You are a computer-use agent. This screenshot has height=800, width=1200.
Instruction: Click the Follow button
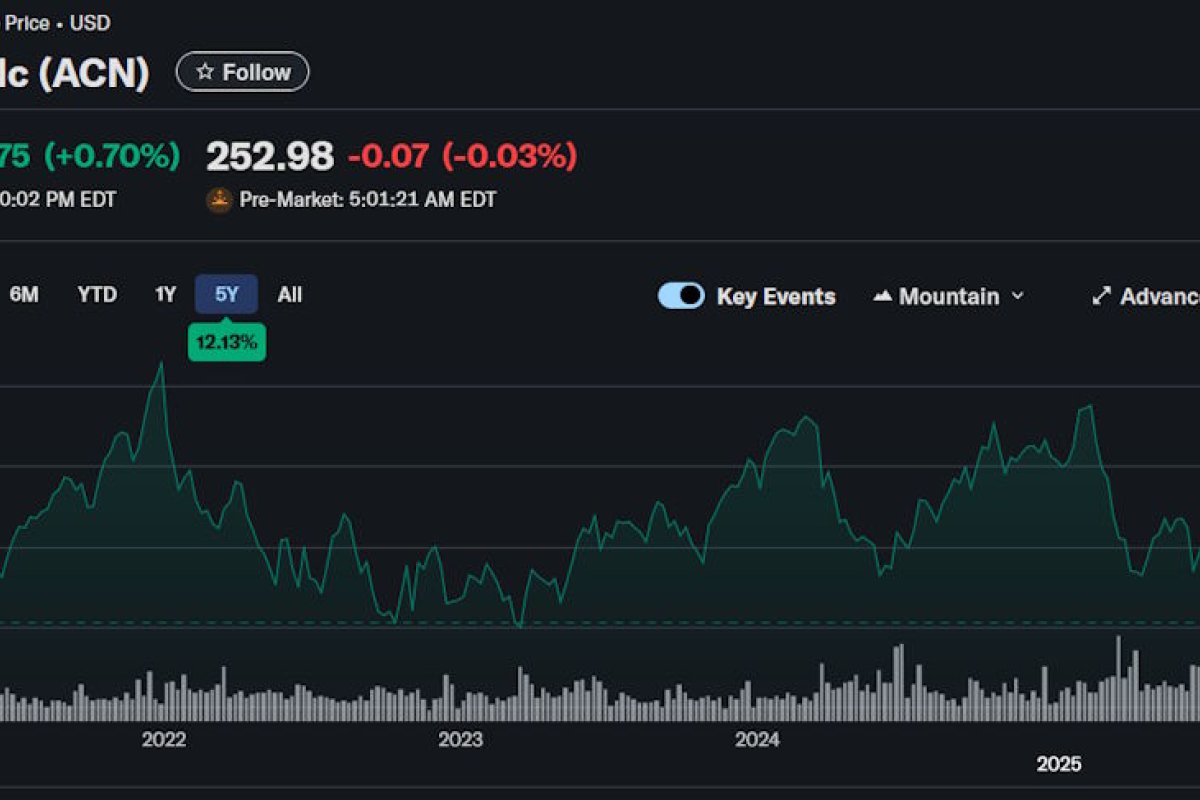(243, 72)
